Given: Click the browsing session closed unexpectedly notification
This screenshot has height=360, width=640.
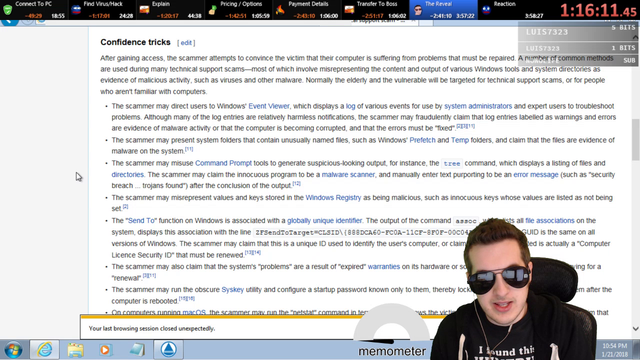Looking at the screenshot, I should [x=151, y=329].
